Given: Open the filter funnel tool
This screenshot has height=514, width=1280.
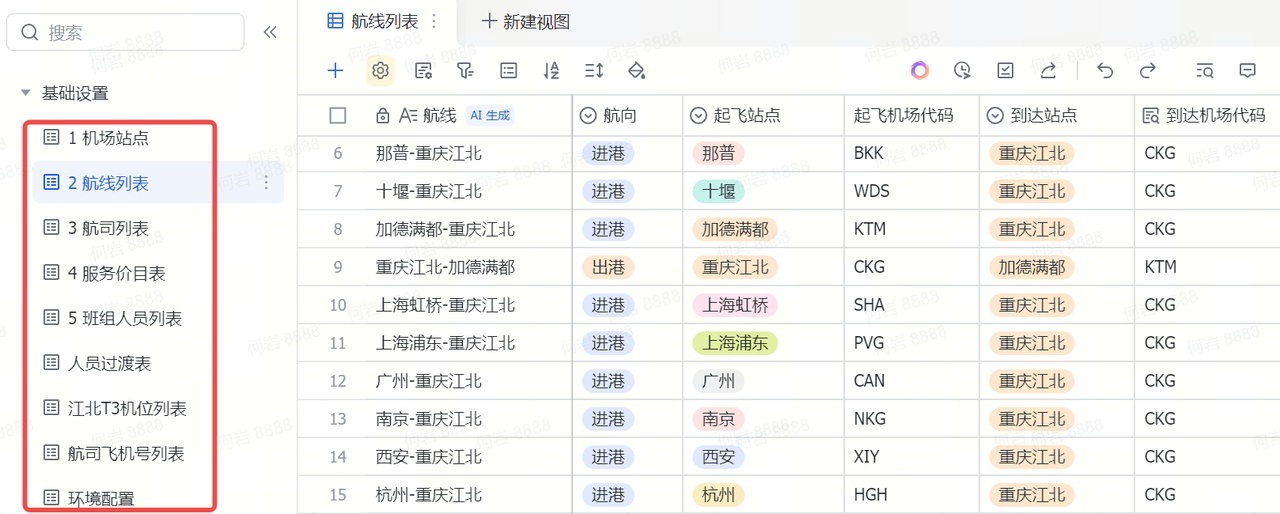Looking at the screenshot, I should [x=465, y=70].
